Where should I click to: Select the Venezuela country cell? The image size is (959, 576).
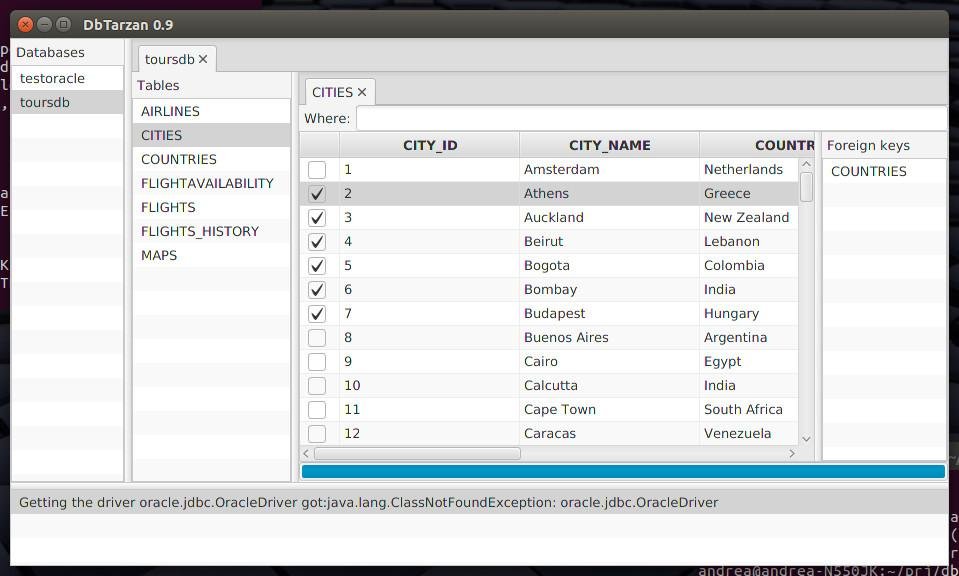749,434
